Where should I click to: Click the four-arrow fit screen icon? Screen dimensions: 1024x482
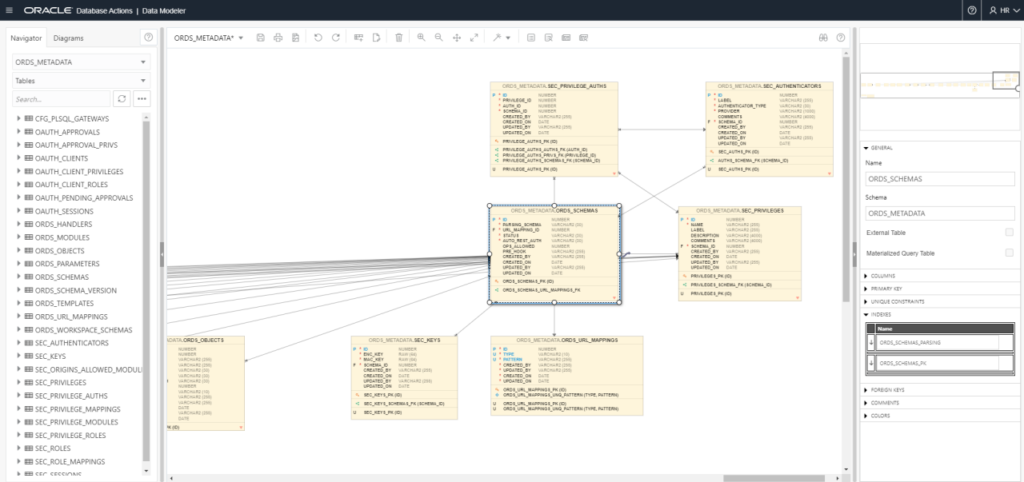456,38
